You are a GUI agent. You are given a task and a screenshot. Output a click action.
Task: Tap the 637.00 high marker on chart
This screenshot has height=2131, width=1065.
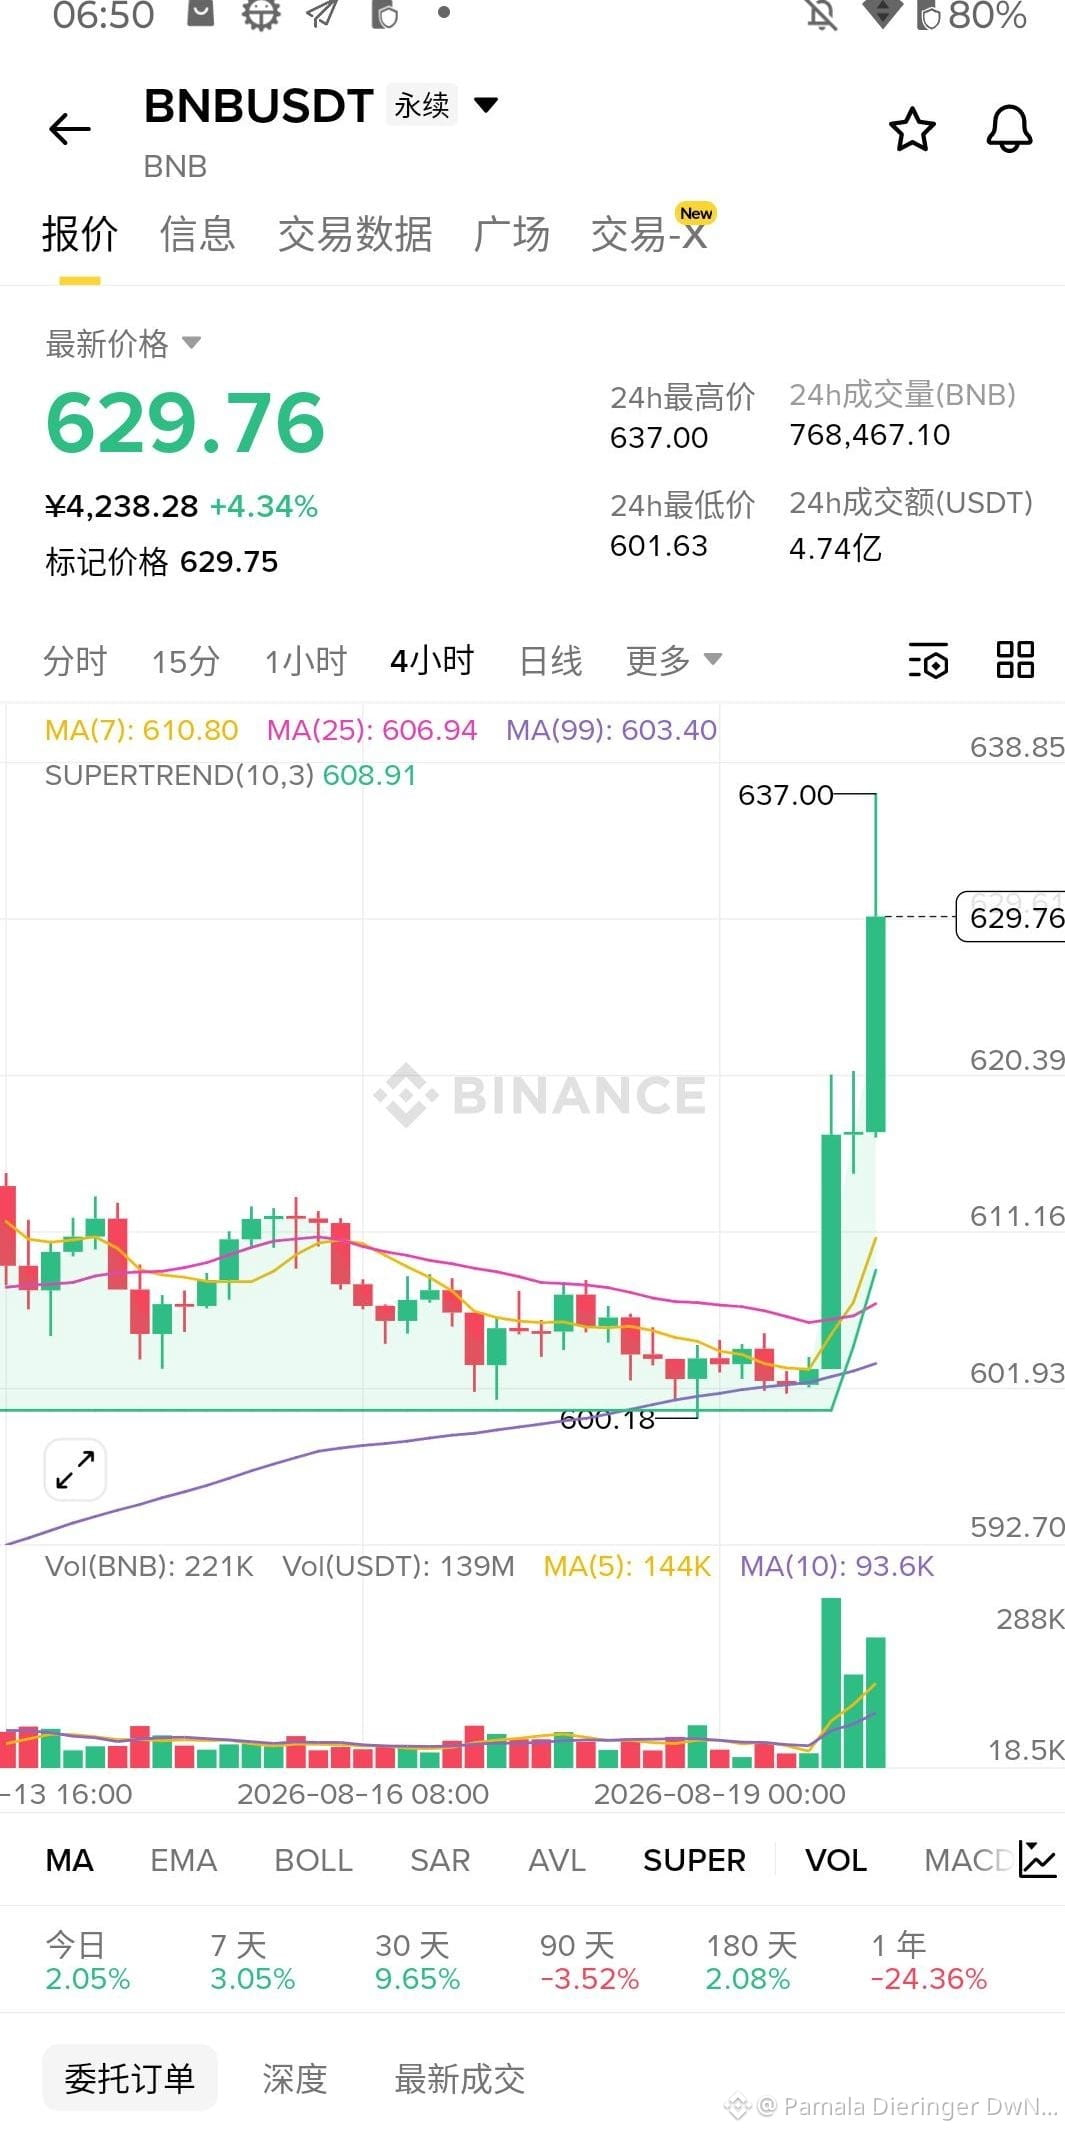(785, 795)
